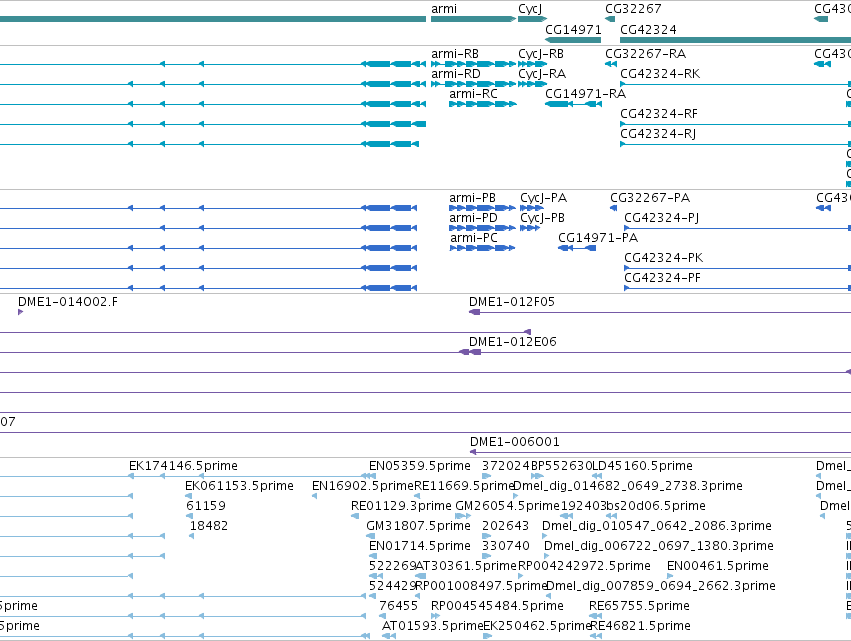
Task: Click transcript CycJ-RA
Action: click(x=532, y=84)
